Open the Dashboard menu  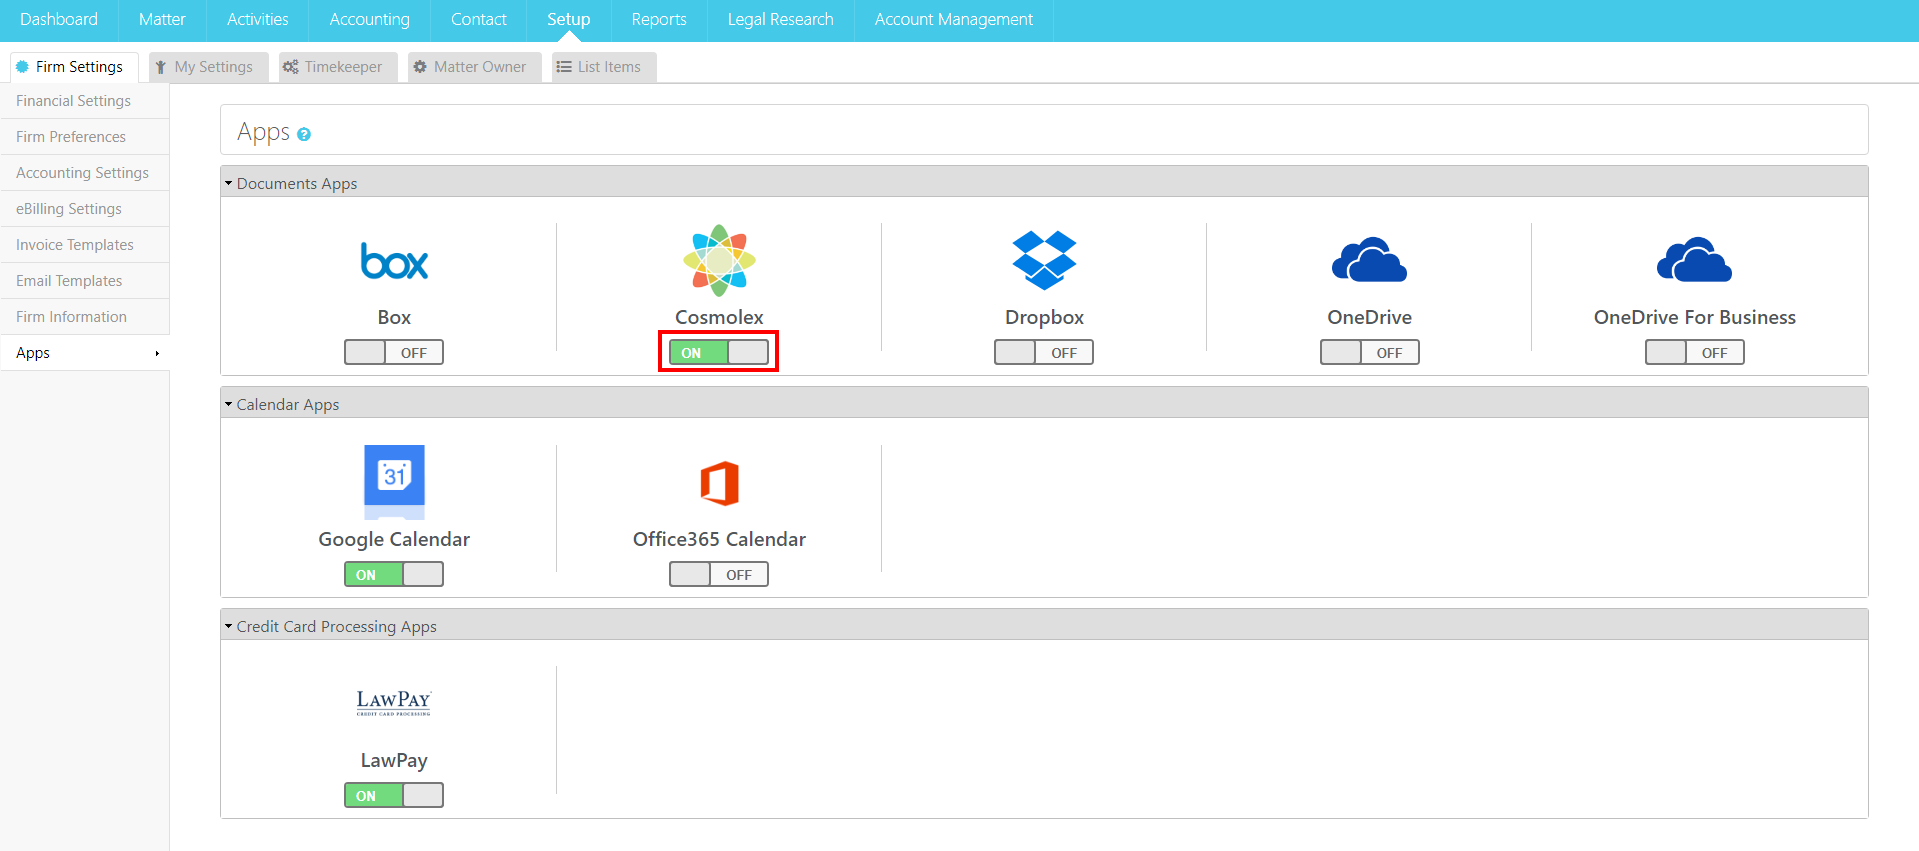59,20
